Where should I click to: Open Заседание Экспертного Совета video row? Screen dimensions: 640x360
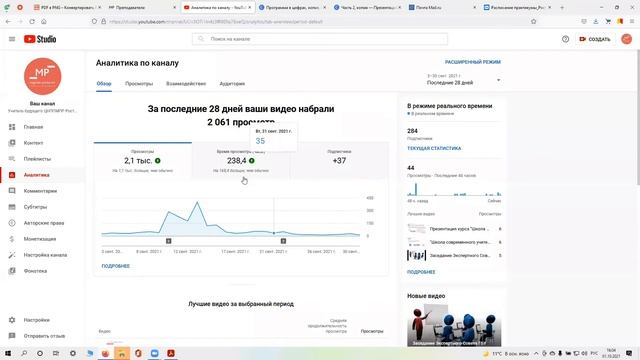click(454, 256)
